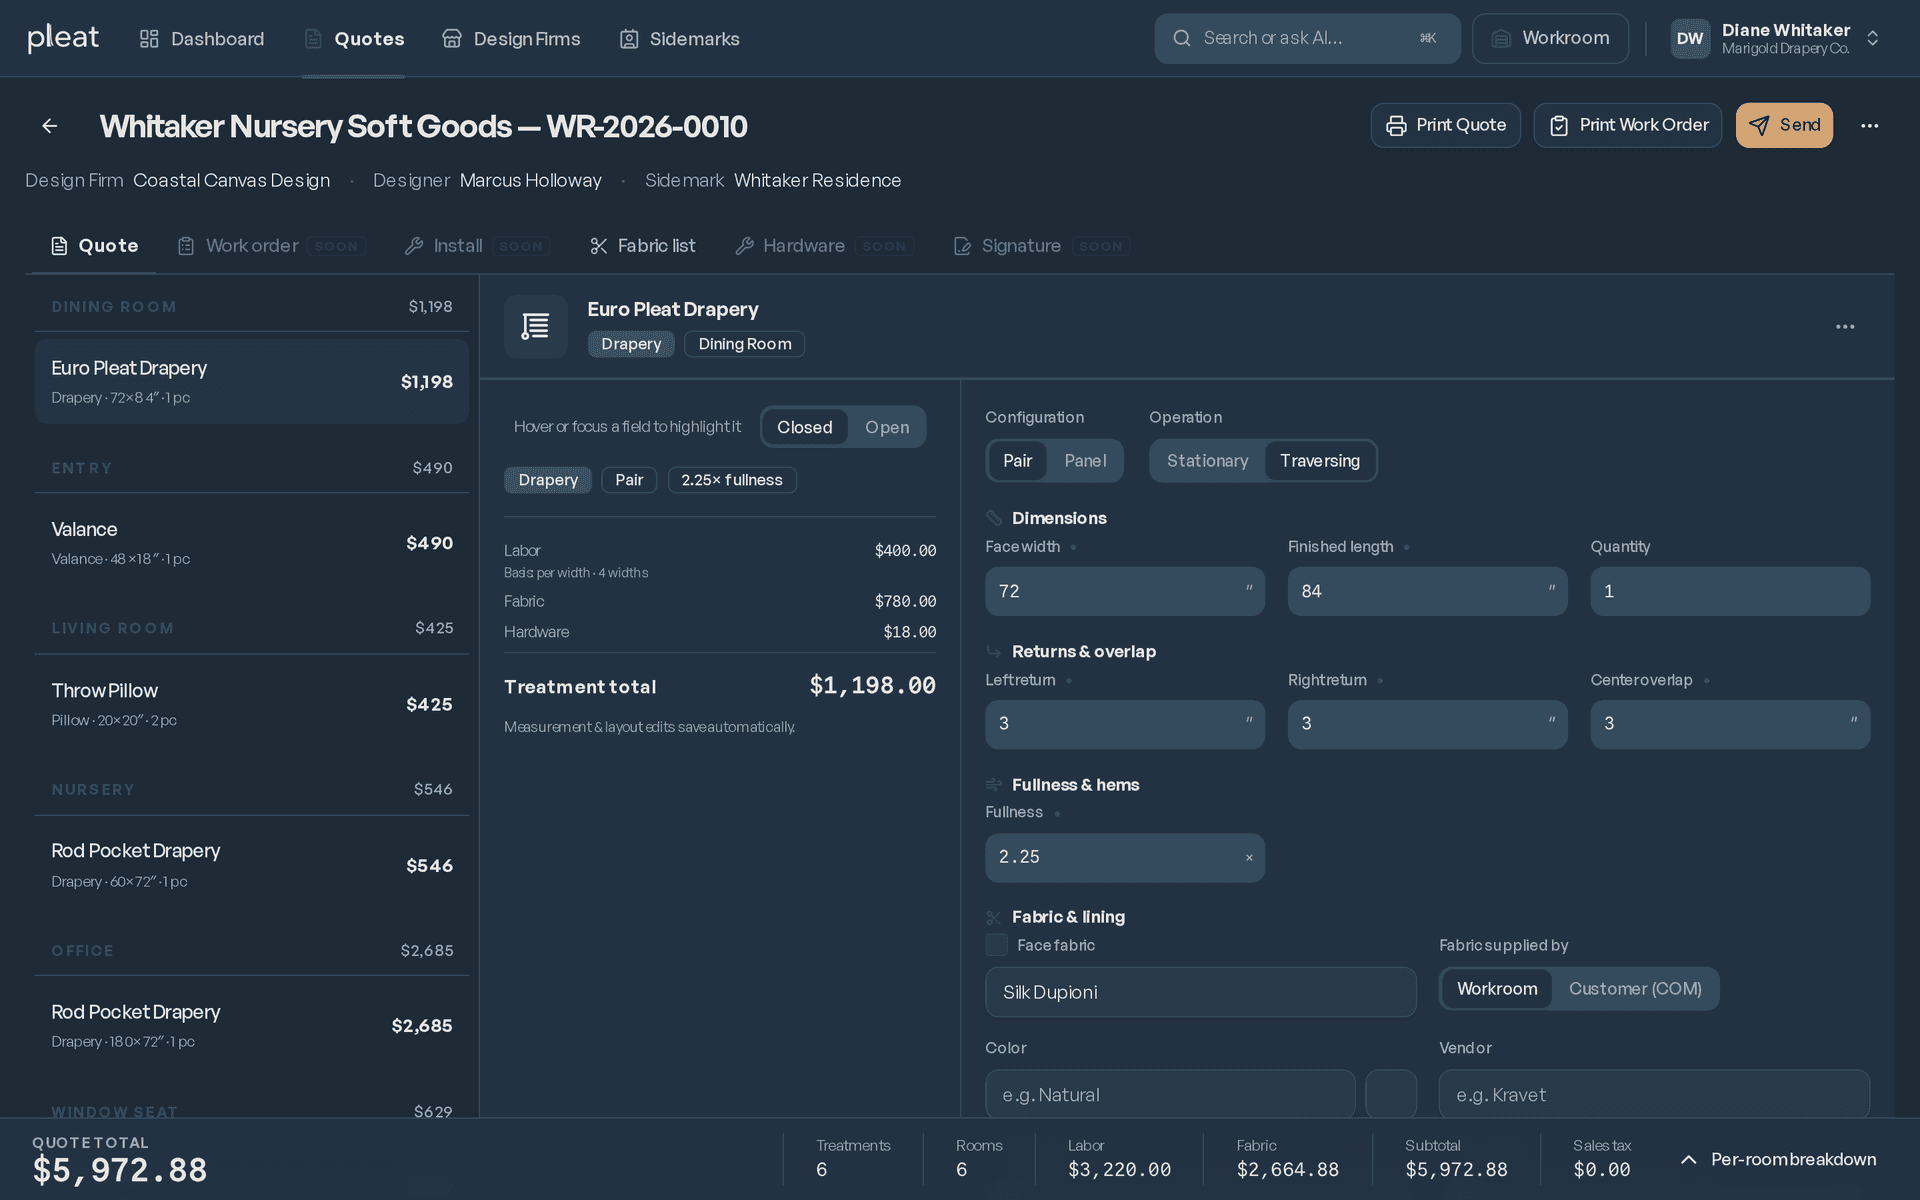This screenshot has height=1200, width=1920.
Task: Click the Workroom building icon
Action: click(1501, 38)
